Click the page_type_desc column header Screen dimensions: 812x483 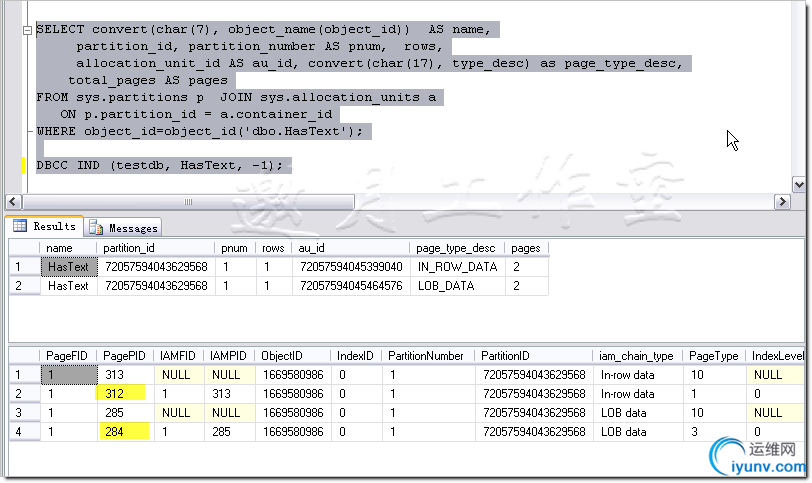pos(457,248)
